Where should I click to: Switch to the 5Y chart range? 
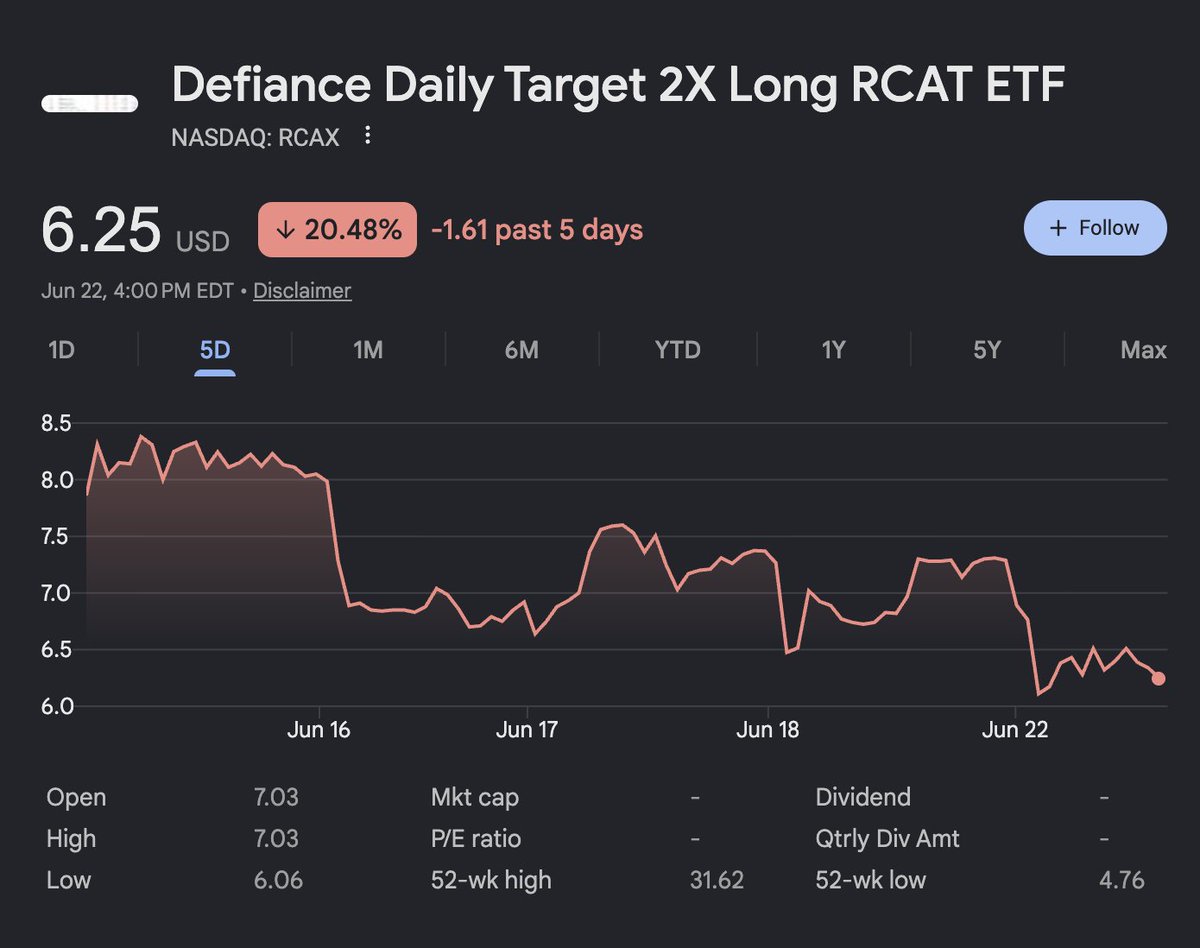986,350
